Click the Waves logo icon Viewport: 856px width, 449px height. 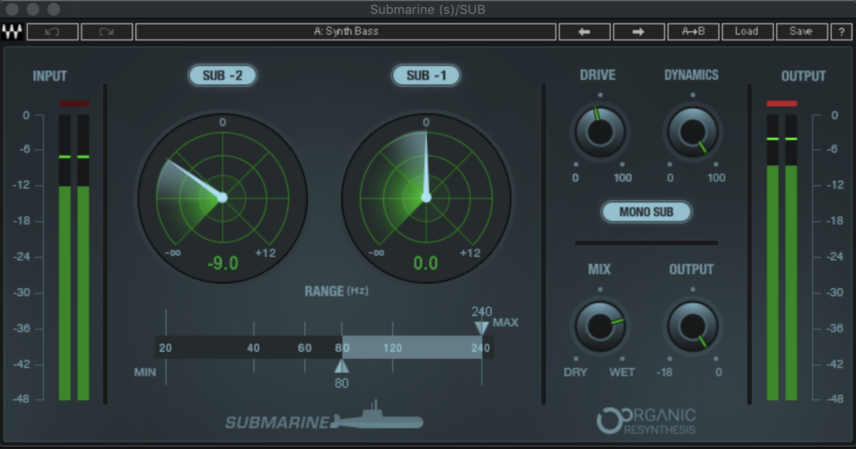pyautogui.click(x=11, y=32)
